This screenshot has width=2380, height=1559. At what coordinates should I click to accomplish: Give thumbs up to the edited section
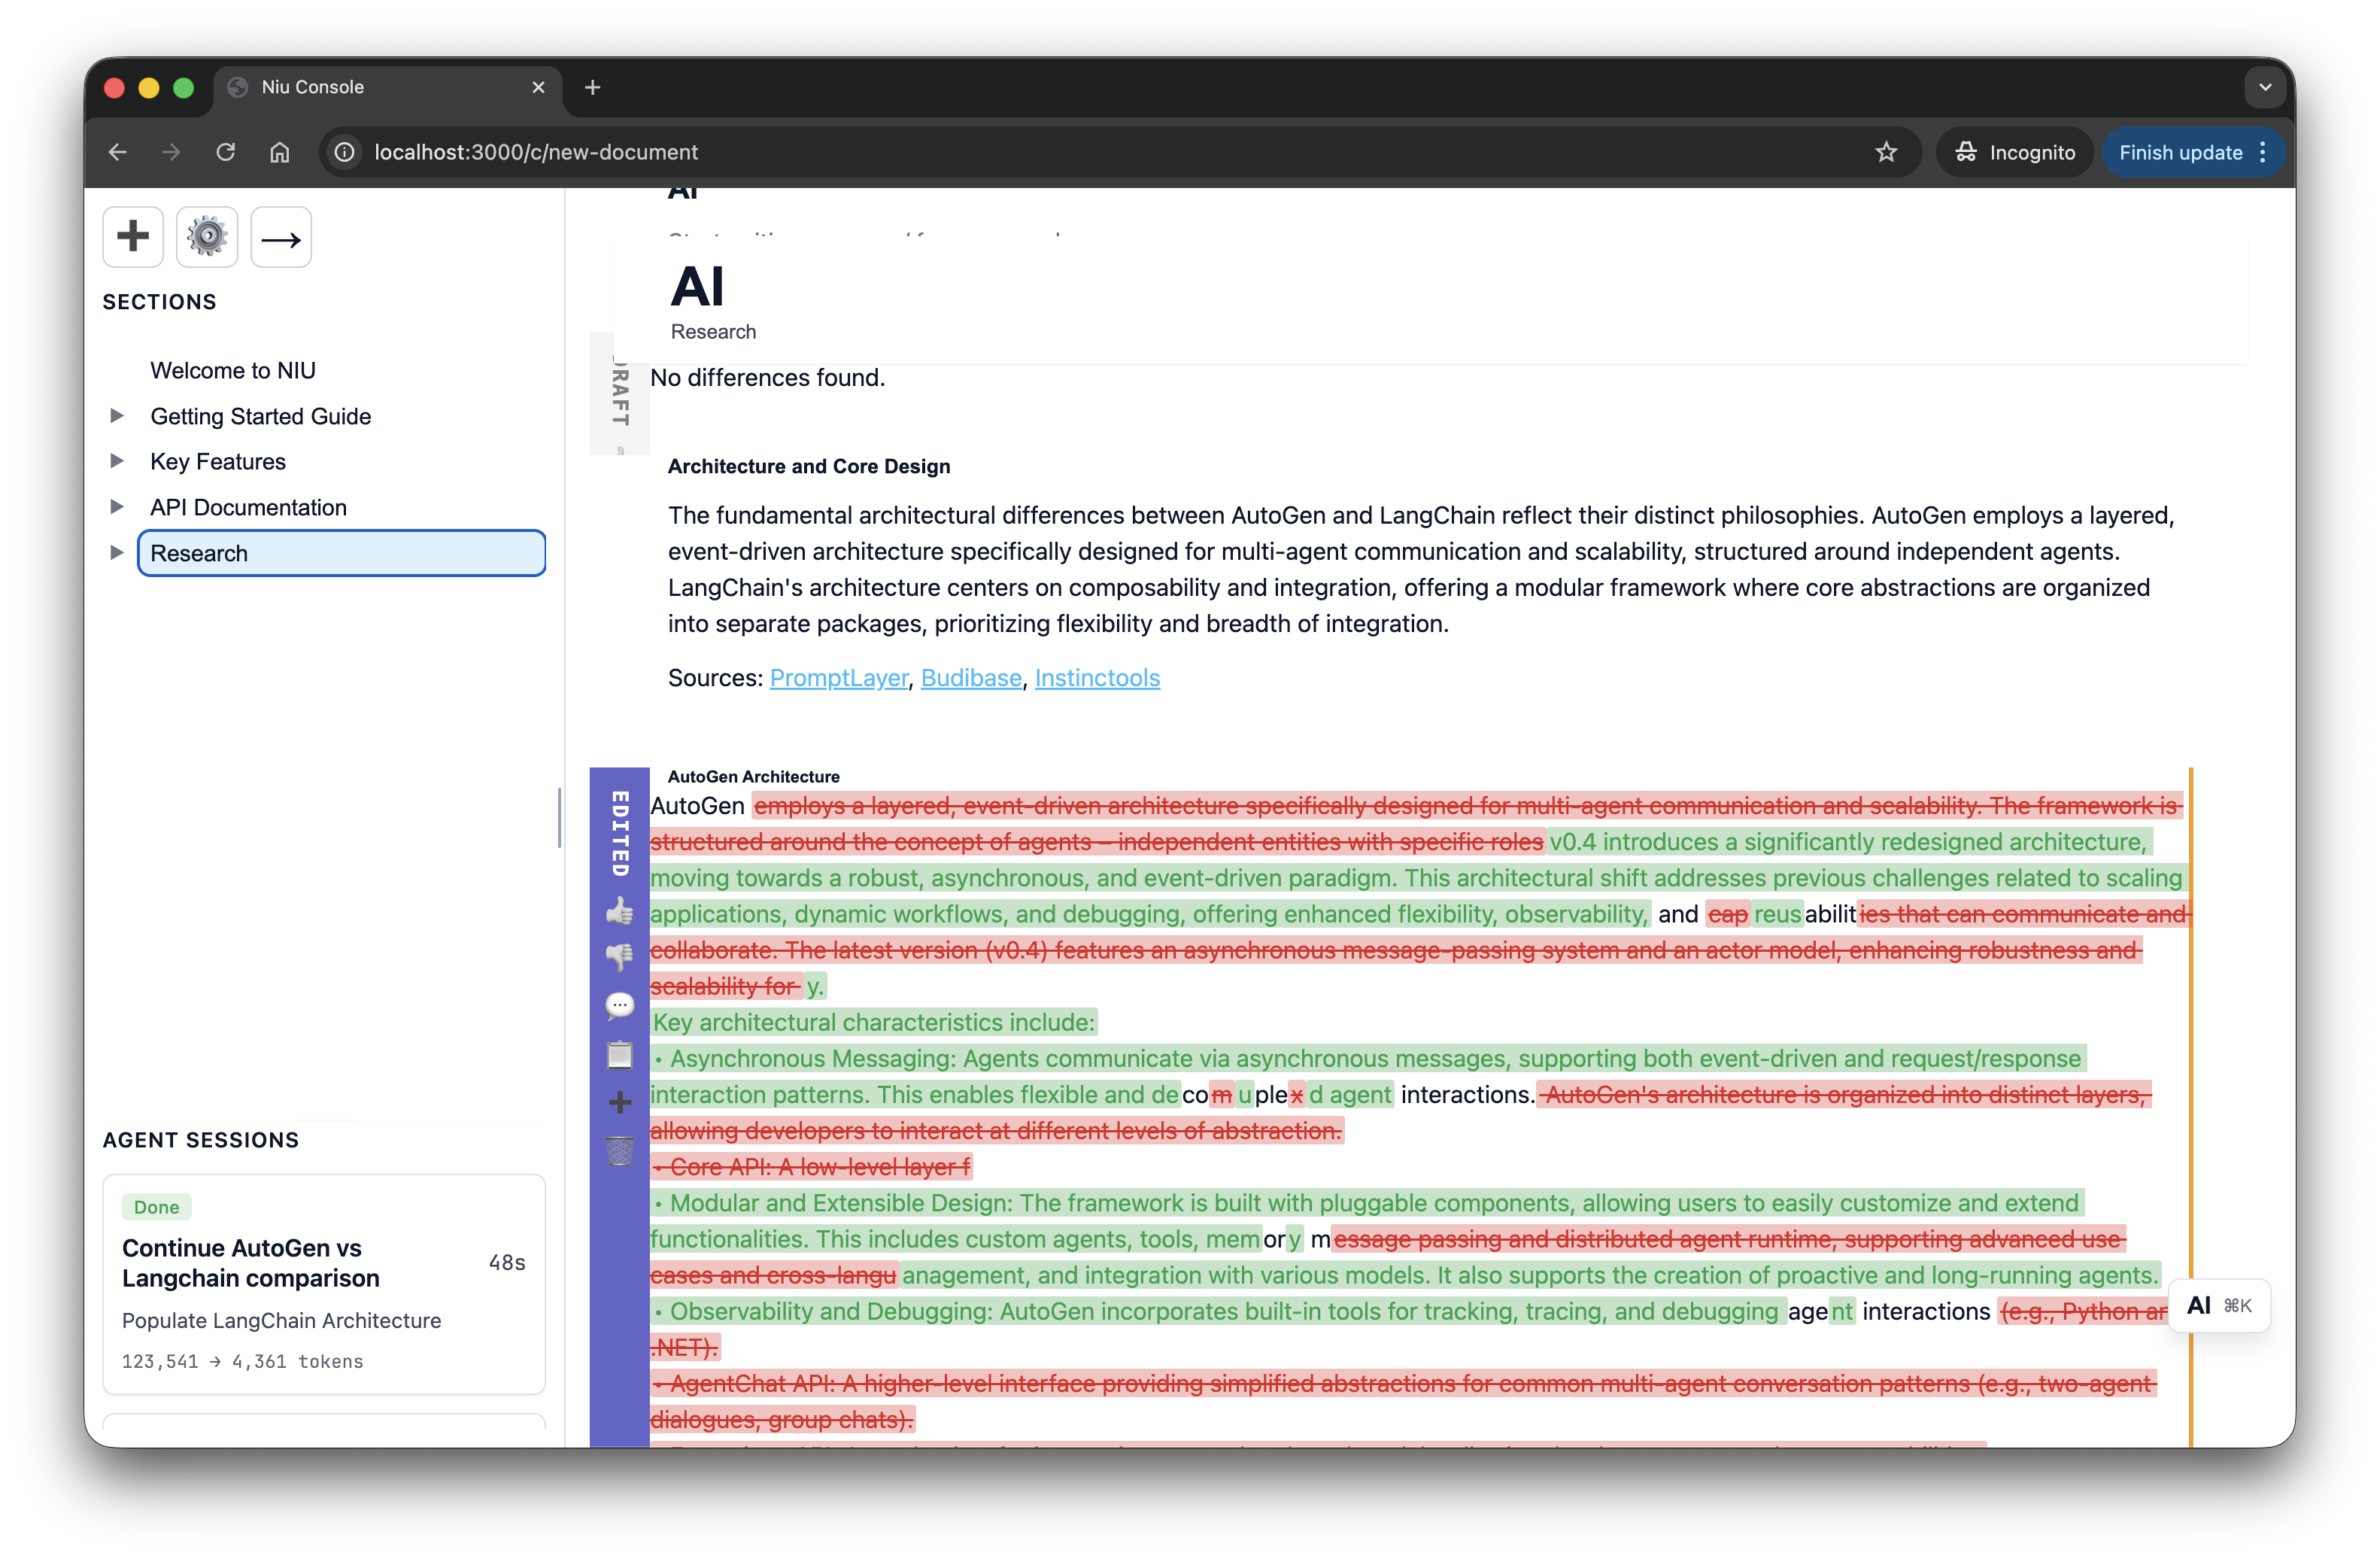(x=620, y=911)
